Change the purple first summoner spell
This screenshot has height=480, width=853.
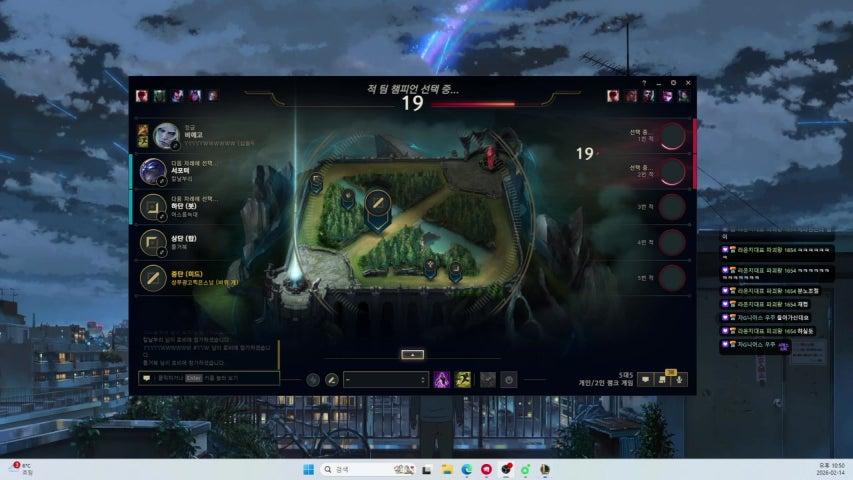[442, 379]
